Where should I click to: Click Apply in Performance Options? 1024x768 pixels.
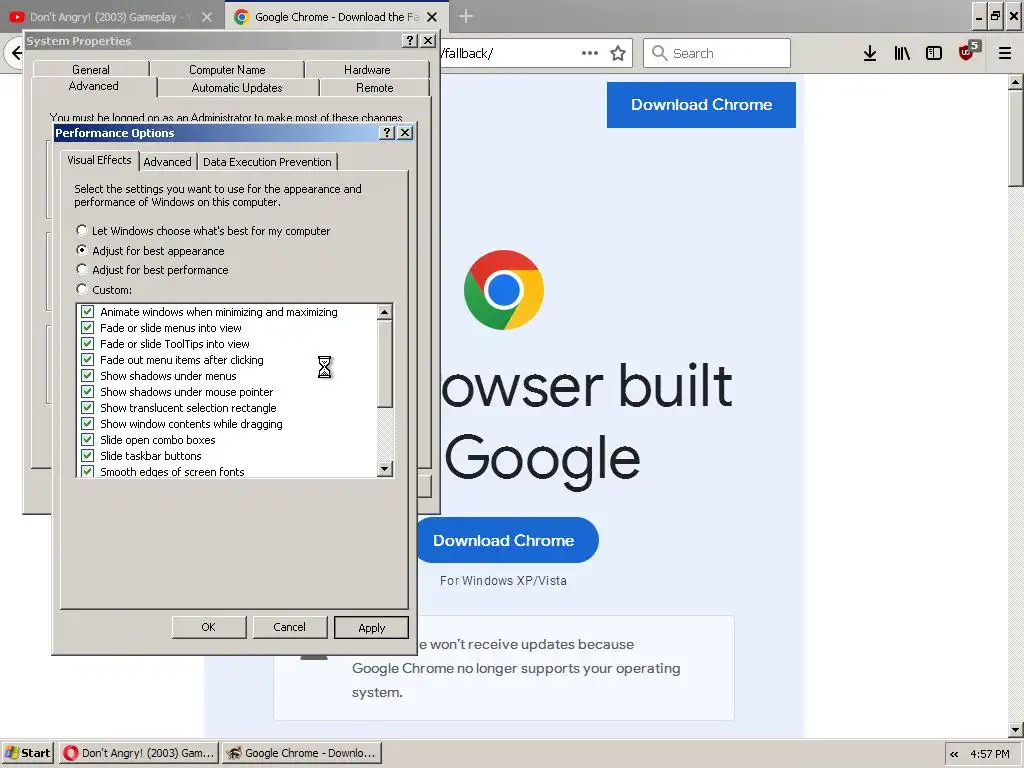[372, 628]
